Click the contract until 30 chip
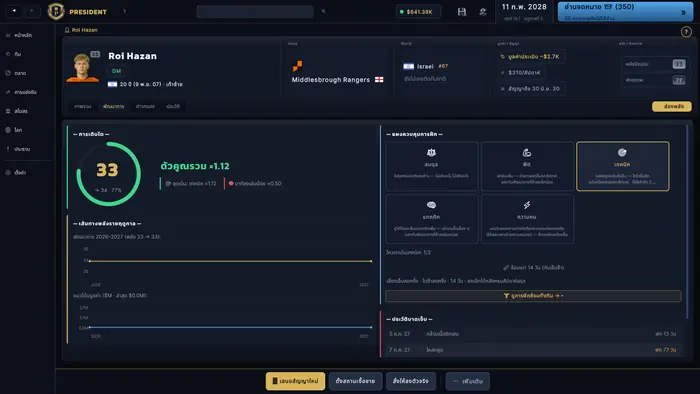Viewport: 700px width, 394px height. pos(531,88)
